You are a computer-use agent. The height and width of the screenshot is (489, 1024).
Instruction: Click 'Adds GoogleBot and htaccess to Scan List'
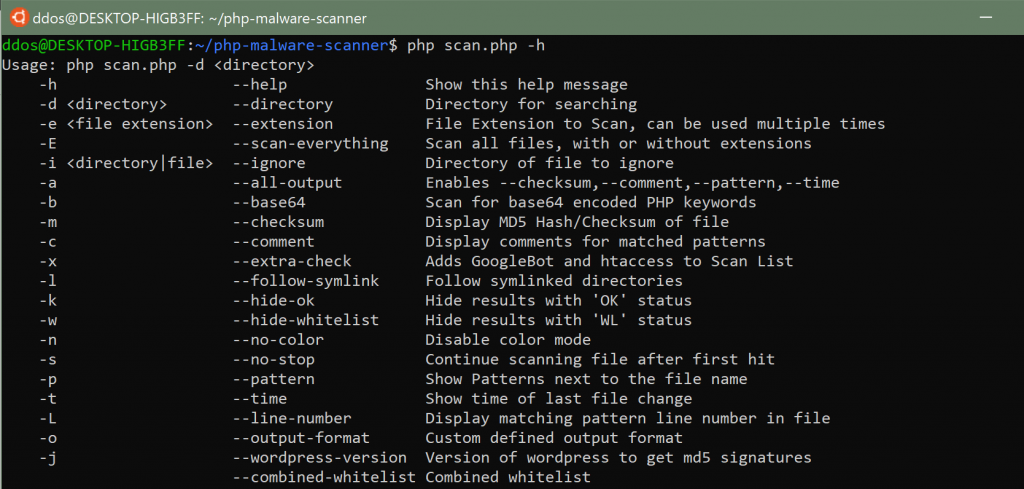[x=609, y=261]
